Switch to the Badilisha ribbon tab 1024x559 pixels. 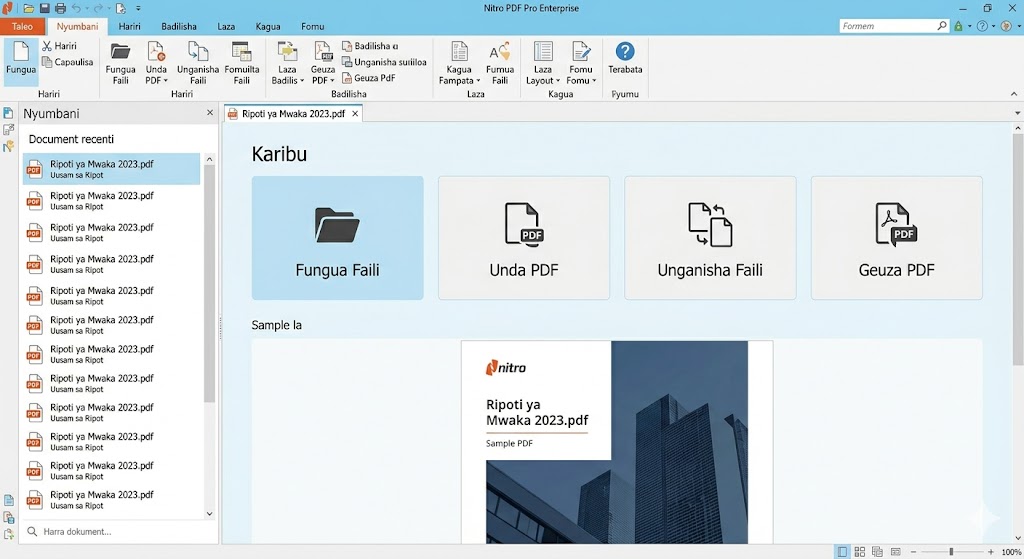coord(179,26)
